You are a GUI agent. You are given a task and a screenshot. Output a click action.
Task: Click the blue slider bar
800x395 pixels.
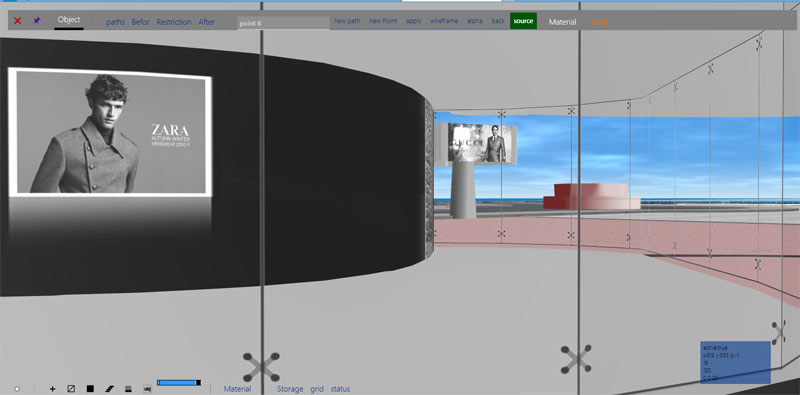[179, 382]
